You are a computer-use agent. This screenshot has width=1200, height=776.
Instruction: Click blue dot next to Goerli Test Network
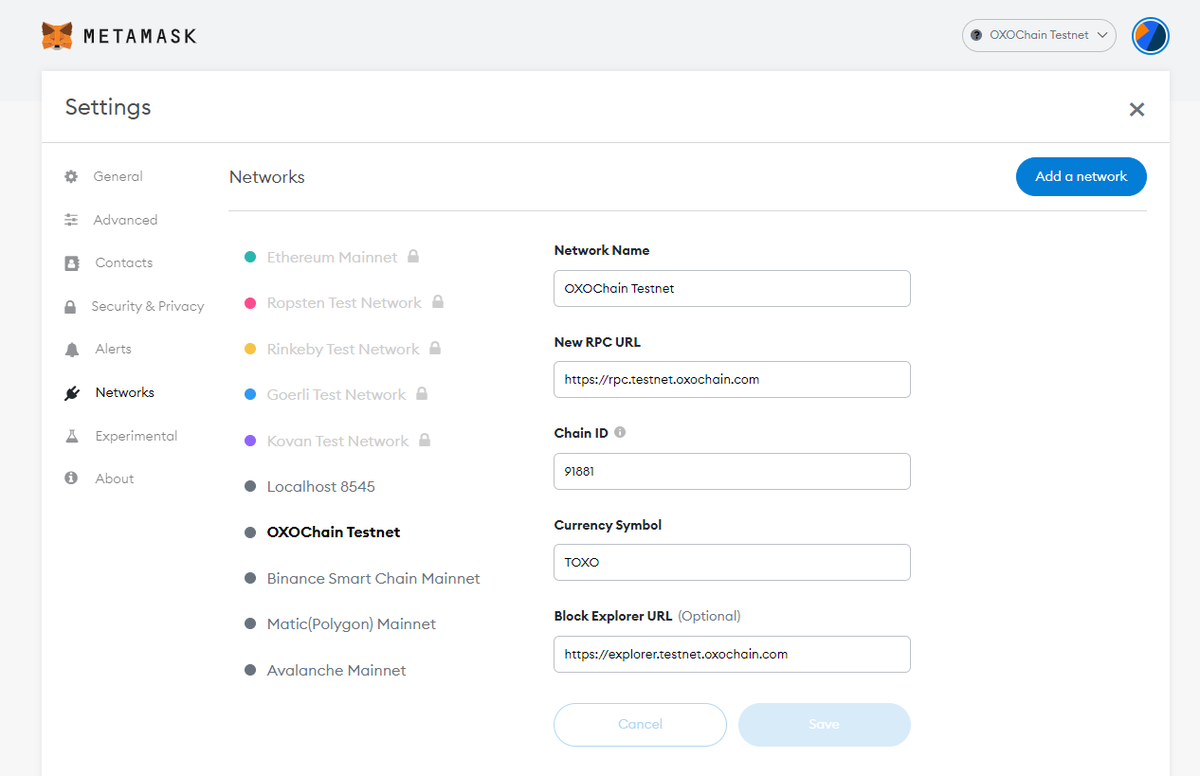click(x=250, y=395)
